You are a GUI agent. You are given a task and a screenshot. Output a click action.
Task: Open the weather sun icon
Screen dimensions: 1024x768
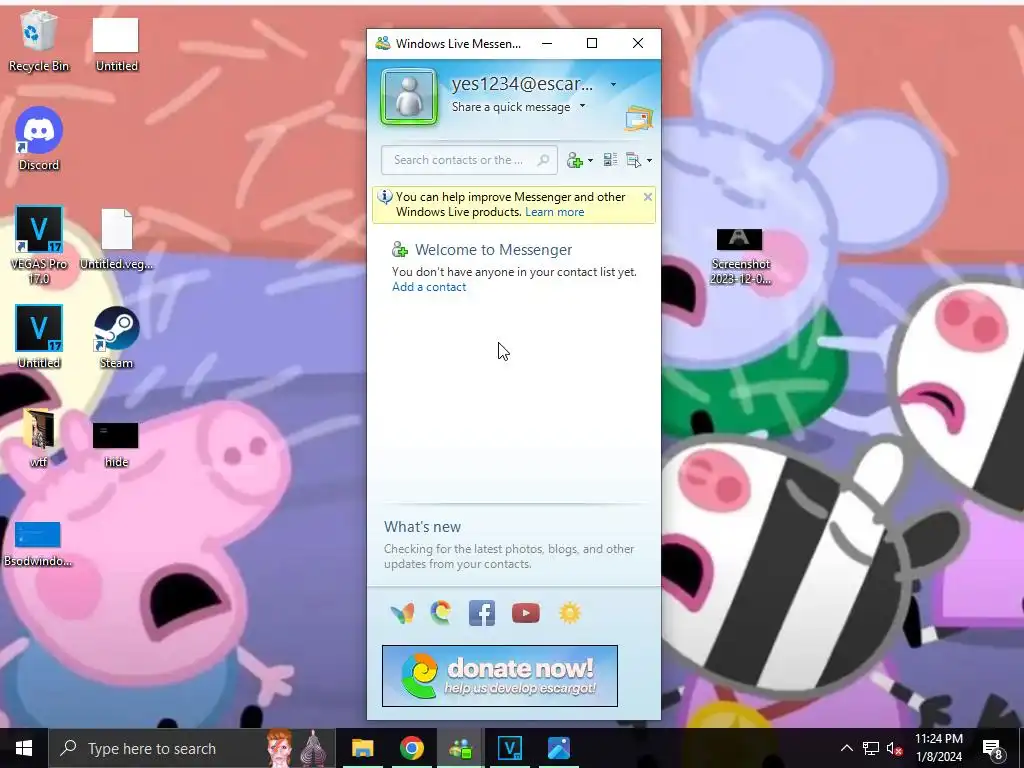pos(569,613)
